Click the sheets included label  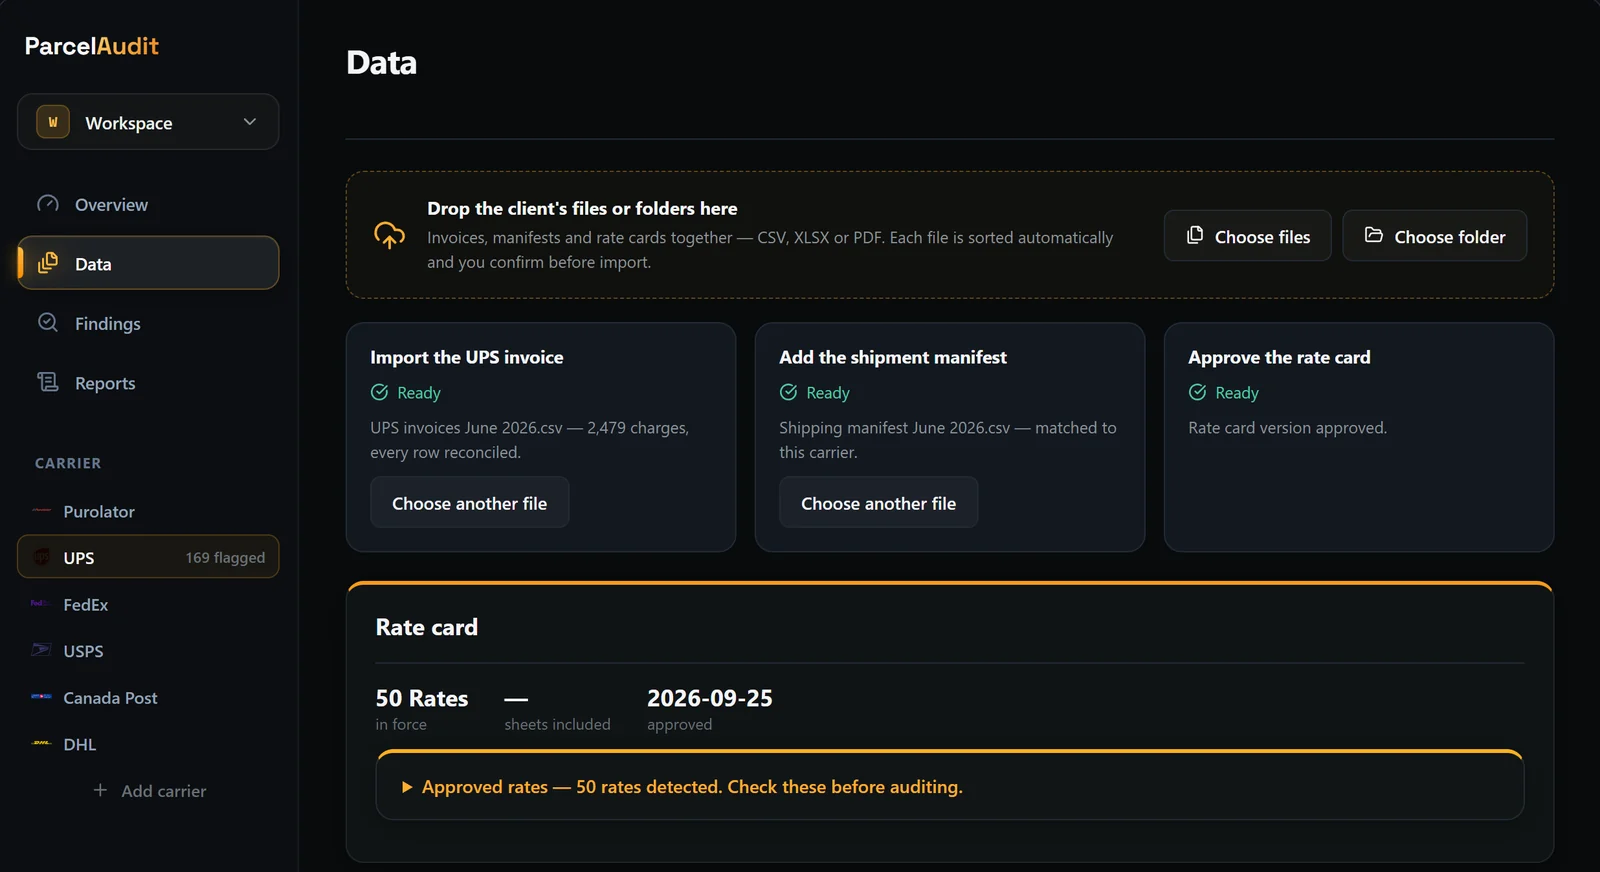557,724
